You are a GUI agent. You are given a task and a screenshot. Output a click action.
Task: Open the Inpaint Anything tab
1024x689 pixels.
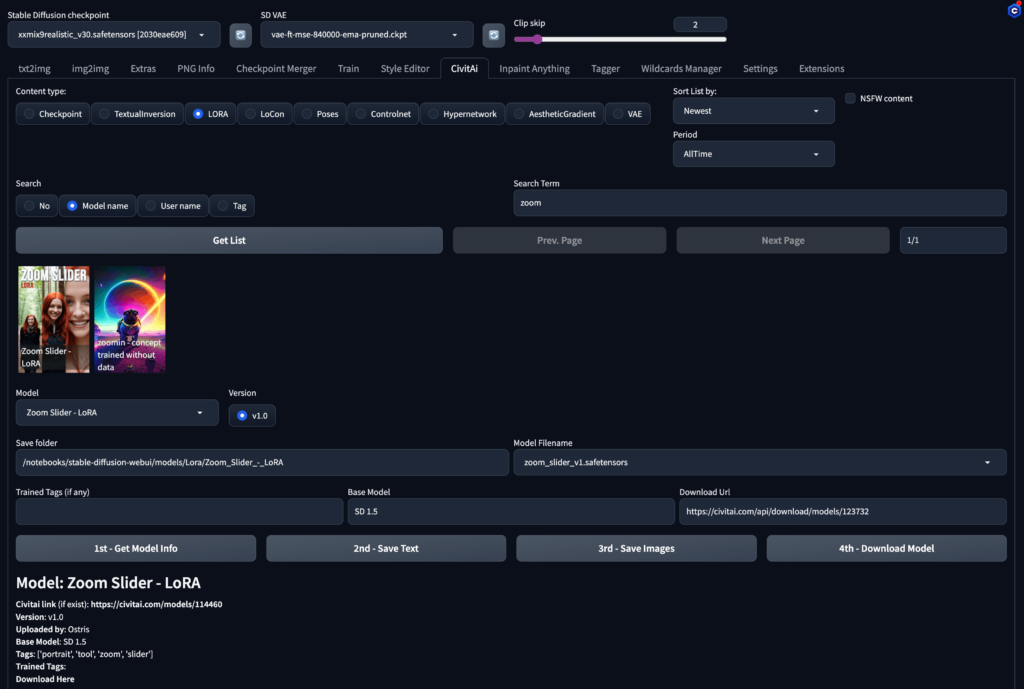tap(534, 69)
